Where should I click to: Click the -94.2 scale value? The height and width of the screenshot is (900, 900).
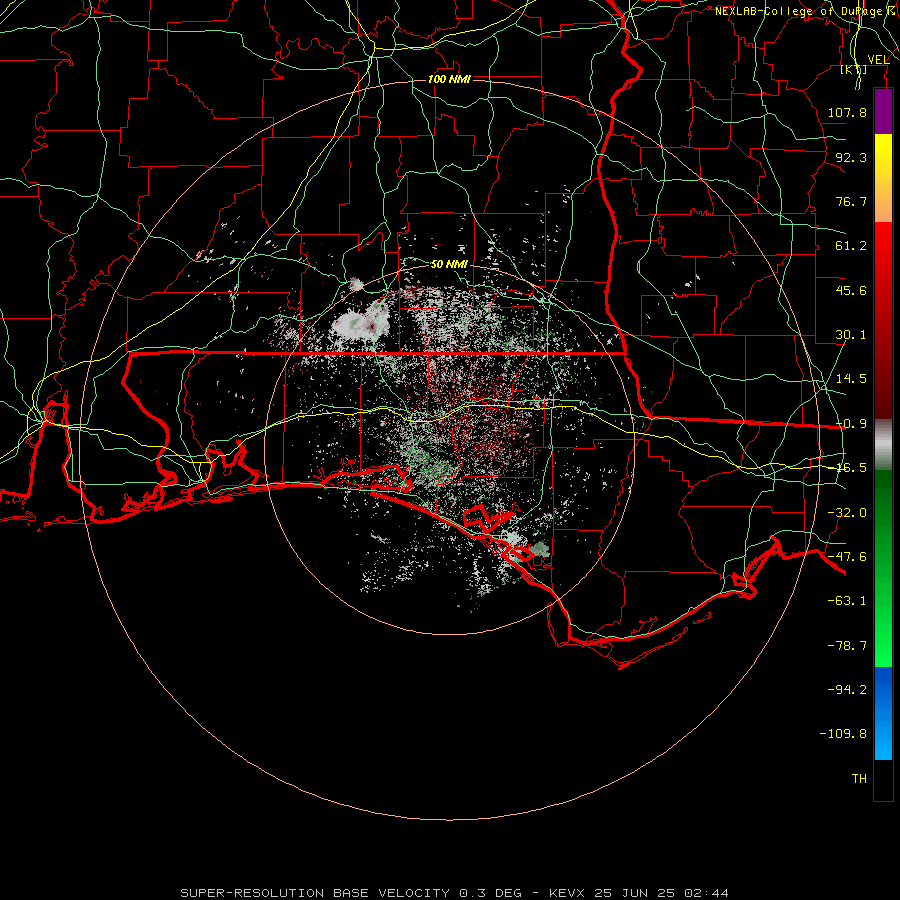(847, 690)
